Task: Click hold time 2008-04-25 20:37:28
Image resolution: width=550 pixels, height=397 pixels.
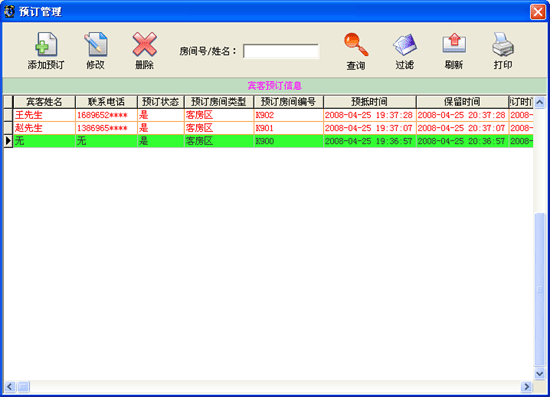Action: click(462, 115)
